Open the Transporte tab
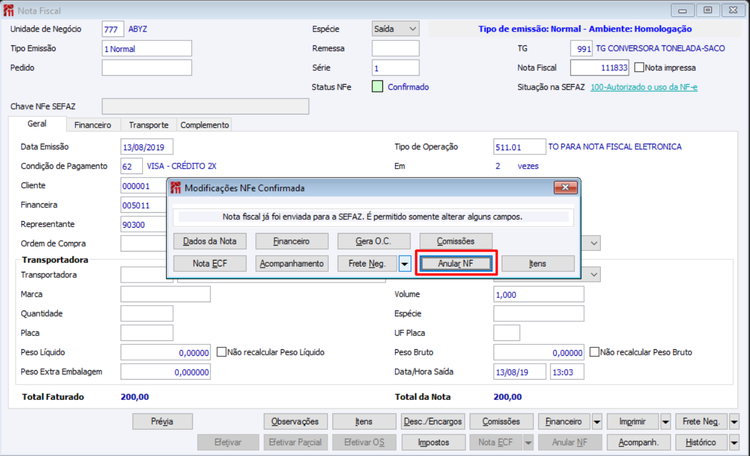 pos(149,125)
